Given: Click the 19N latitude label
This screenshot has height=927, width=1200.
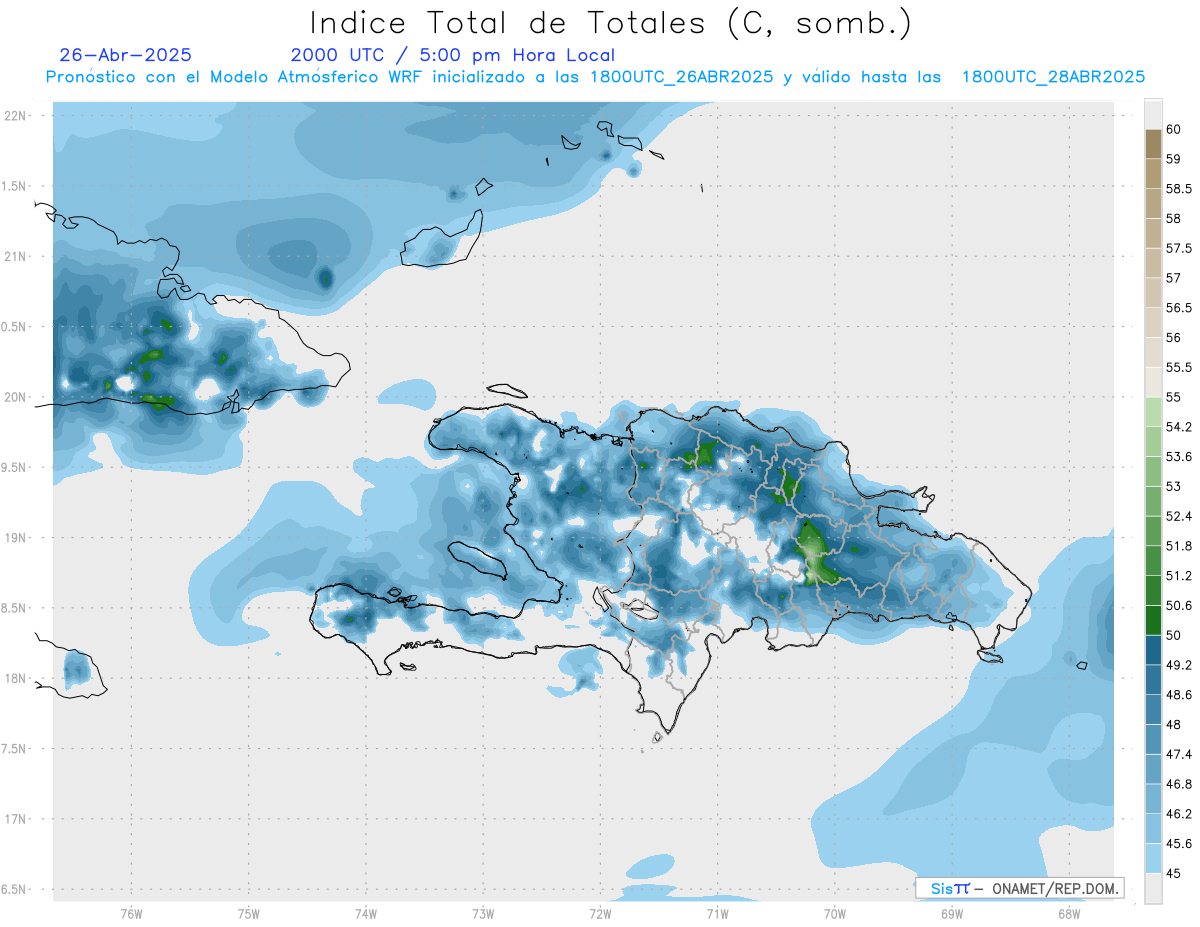Looking at the screenshot, I should point(16,538).
